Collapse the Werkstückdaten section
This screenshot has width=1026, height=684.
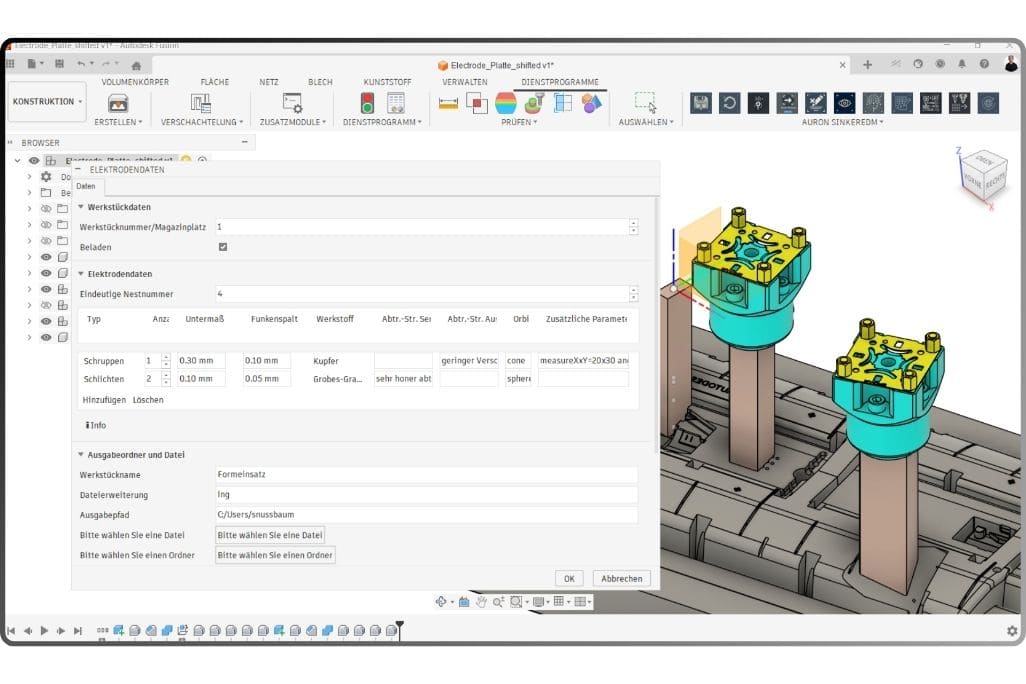pos(81,207)
